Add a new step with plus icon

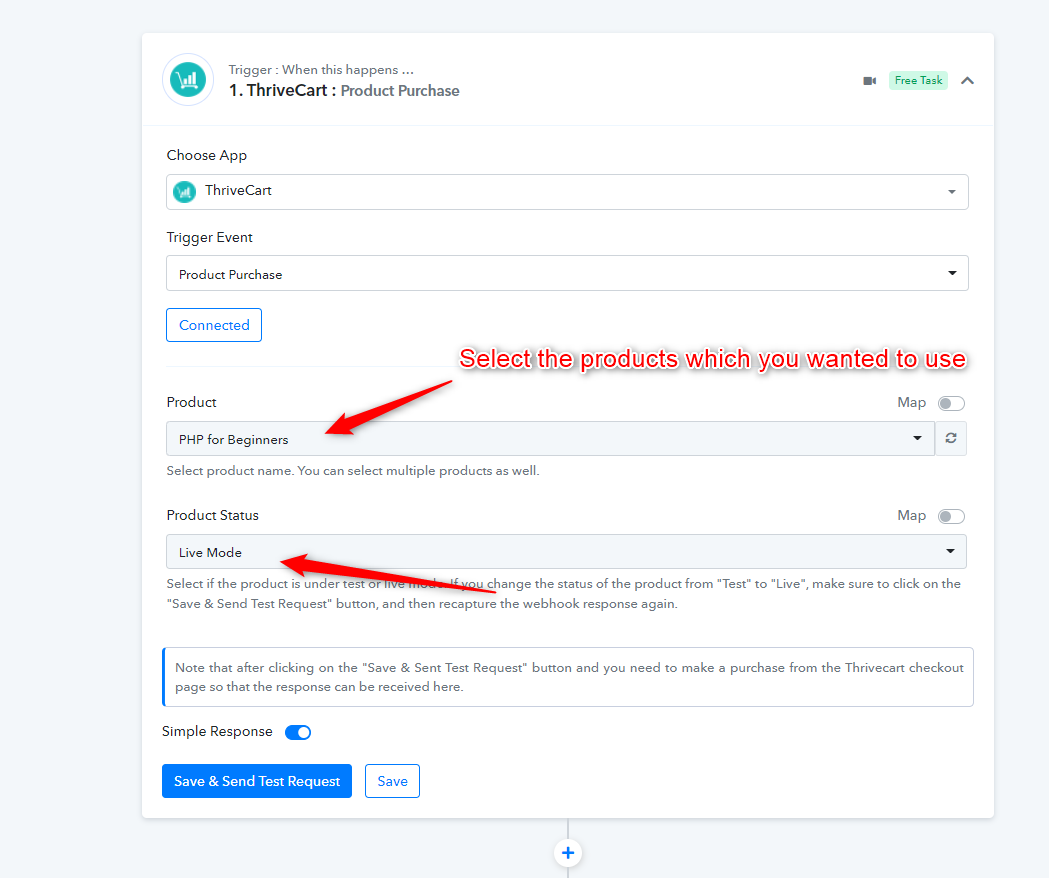click(568, 853)
